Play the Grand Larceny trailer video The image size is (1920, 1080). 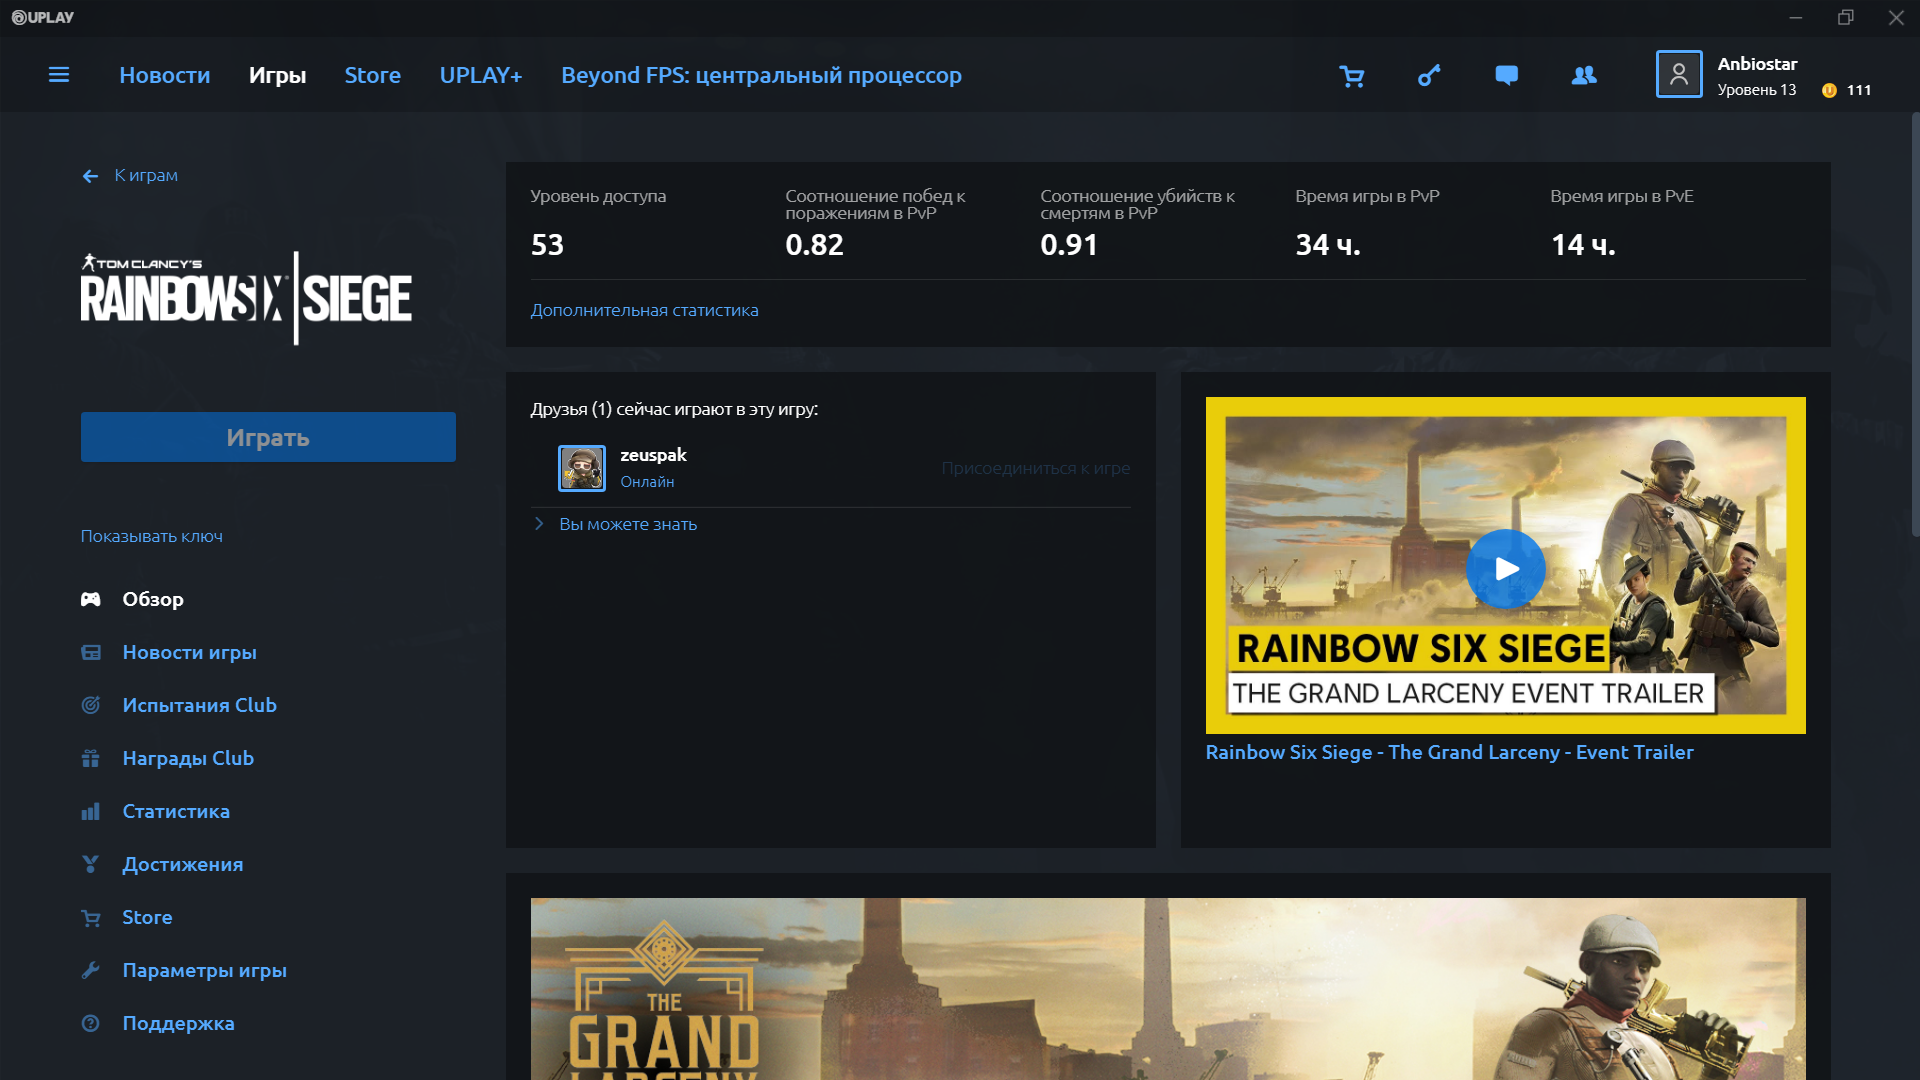[1505, 569]
